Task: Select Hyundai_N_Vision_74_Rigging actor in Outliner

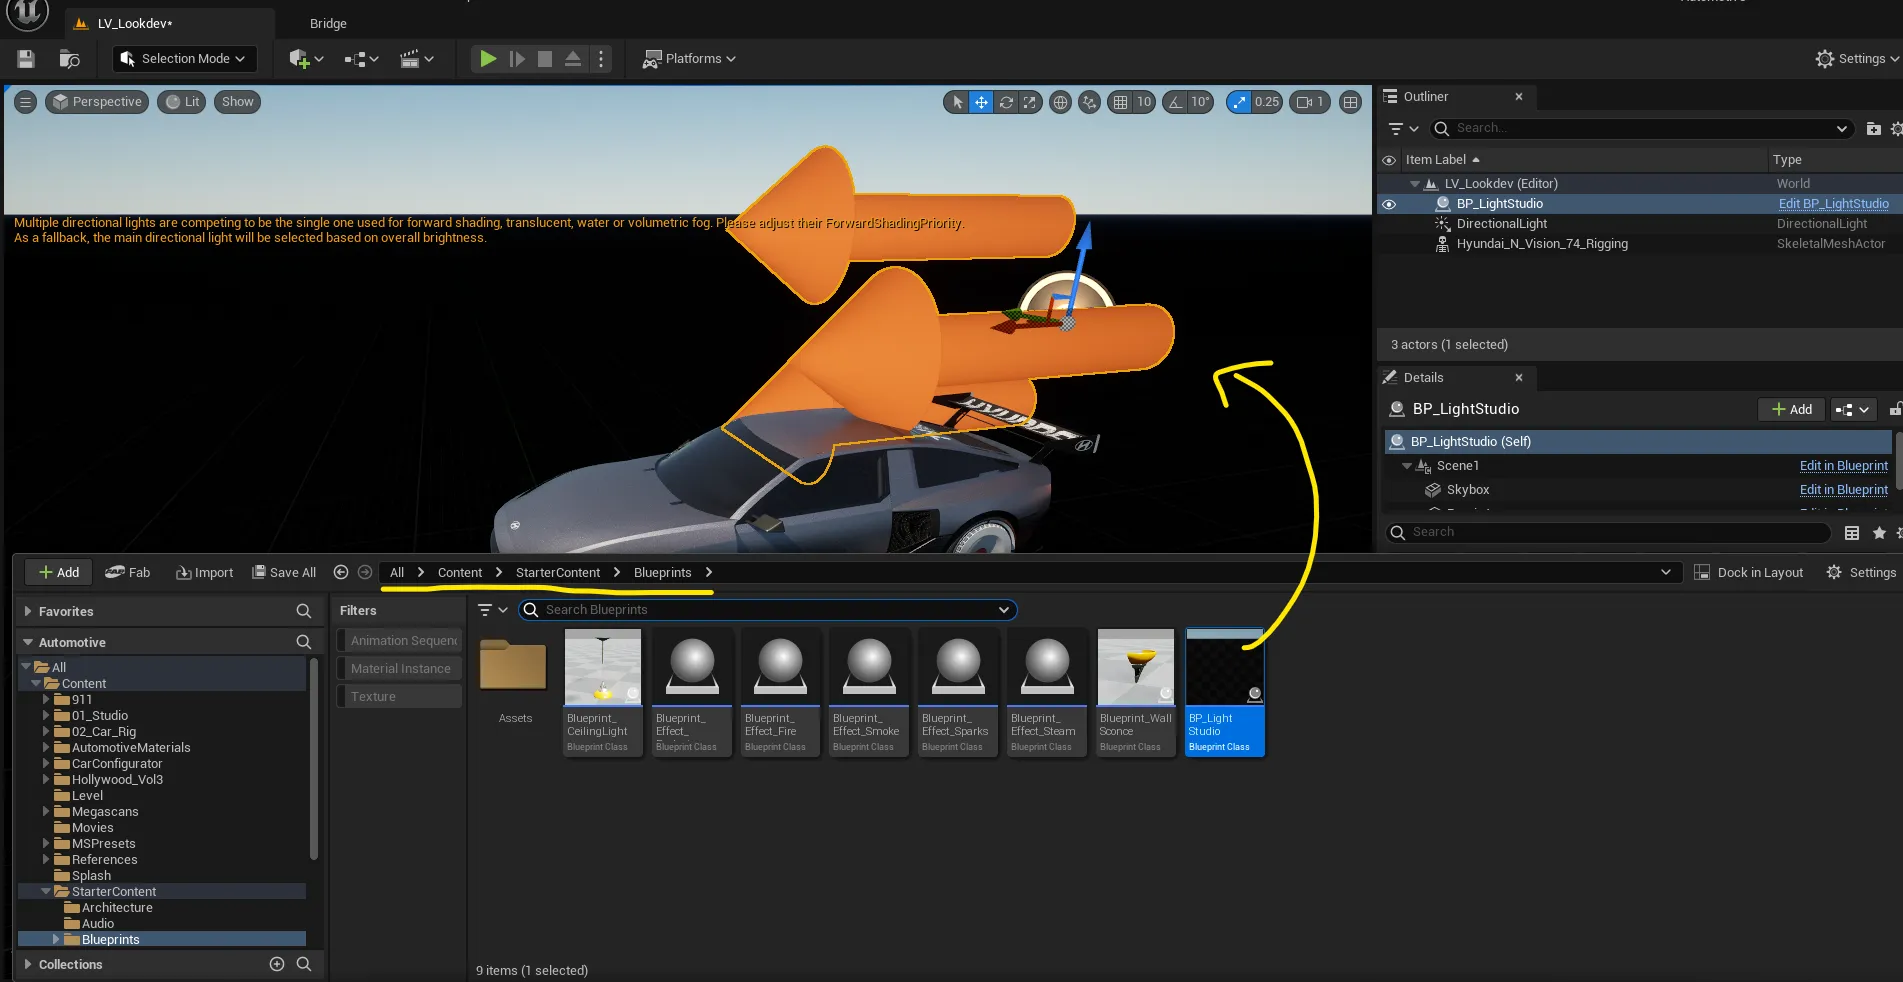Action: 1542,244
